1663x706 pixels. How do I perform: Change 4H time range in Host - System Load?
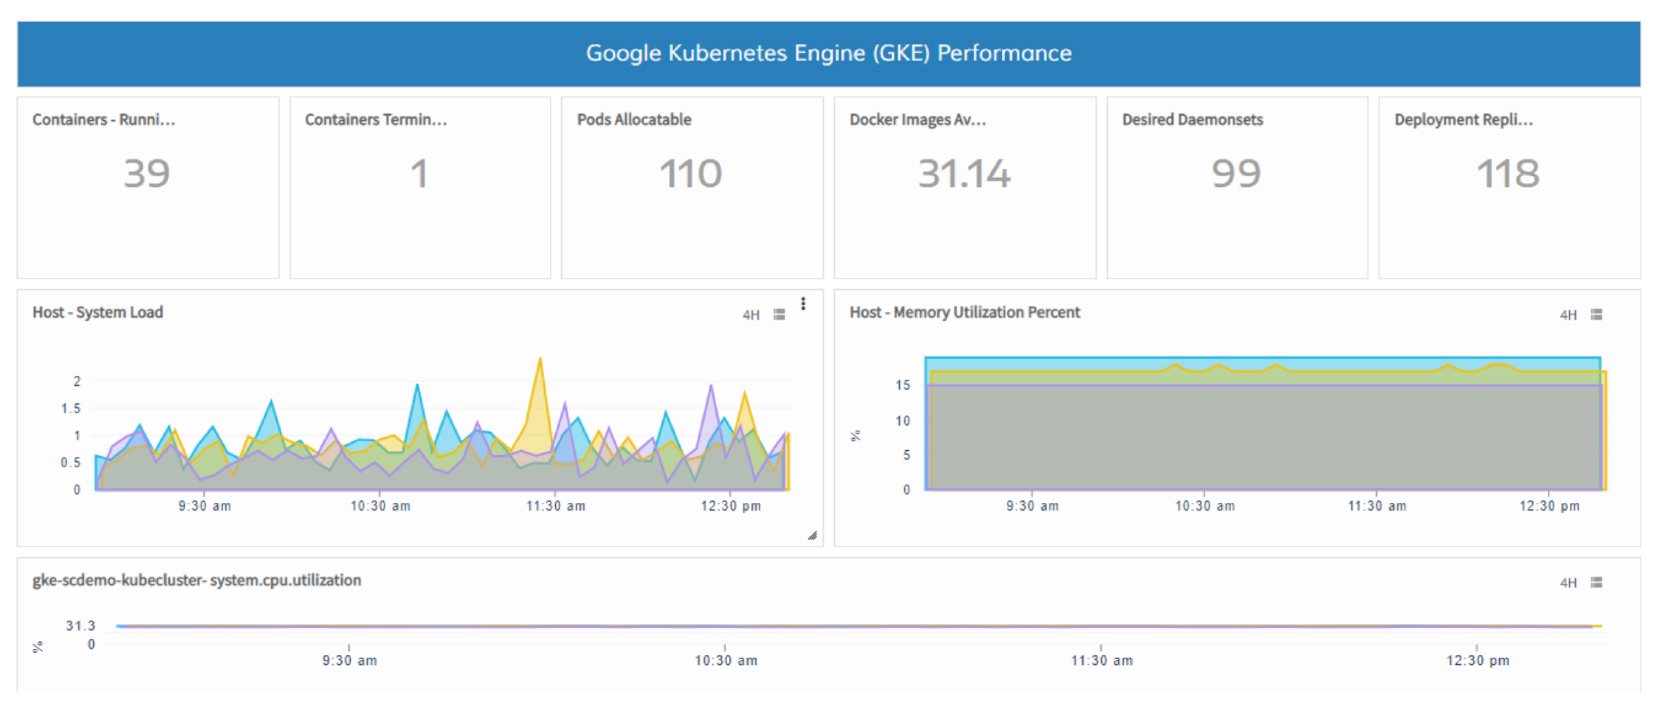pyautogui.click(x=751, y=315)
